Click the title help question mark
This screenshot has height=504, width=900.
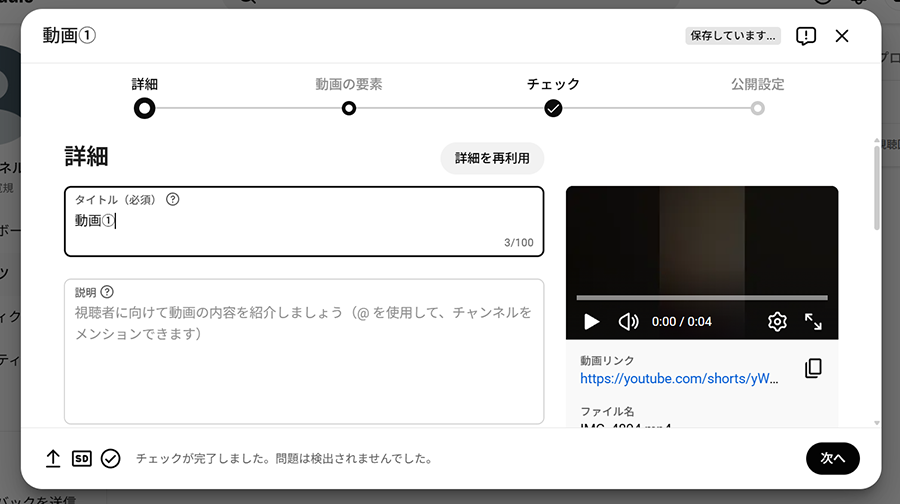pos(173,199)
